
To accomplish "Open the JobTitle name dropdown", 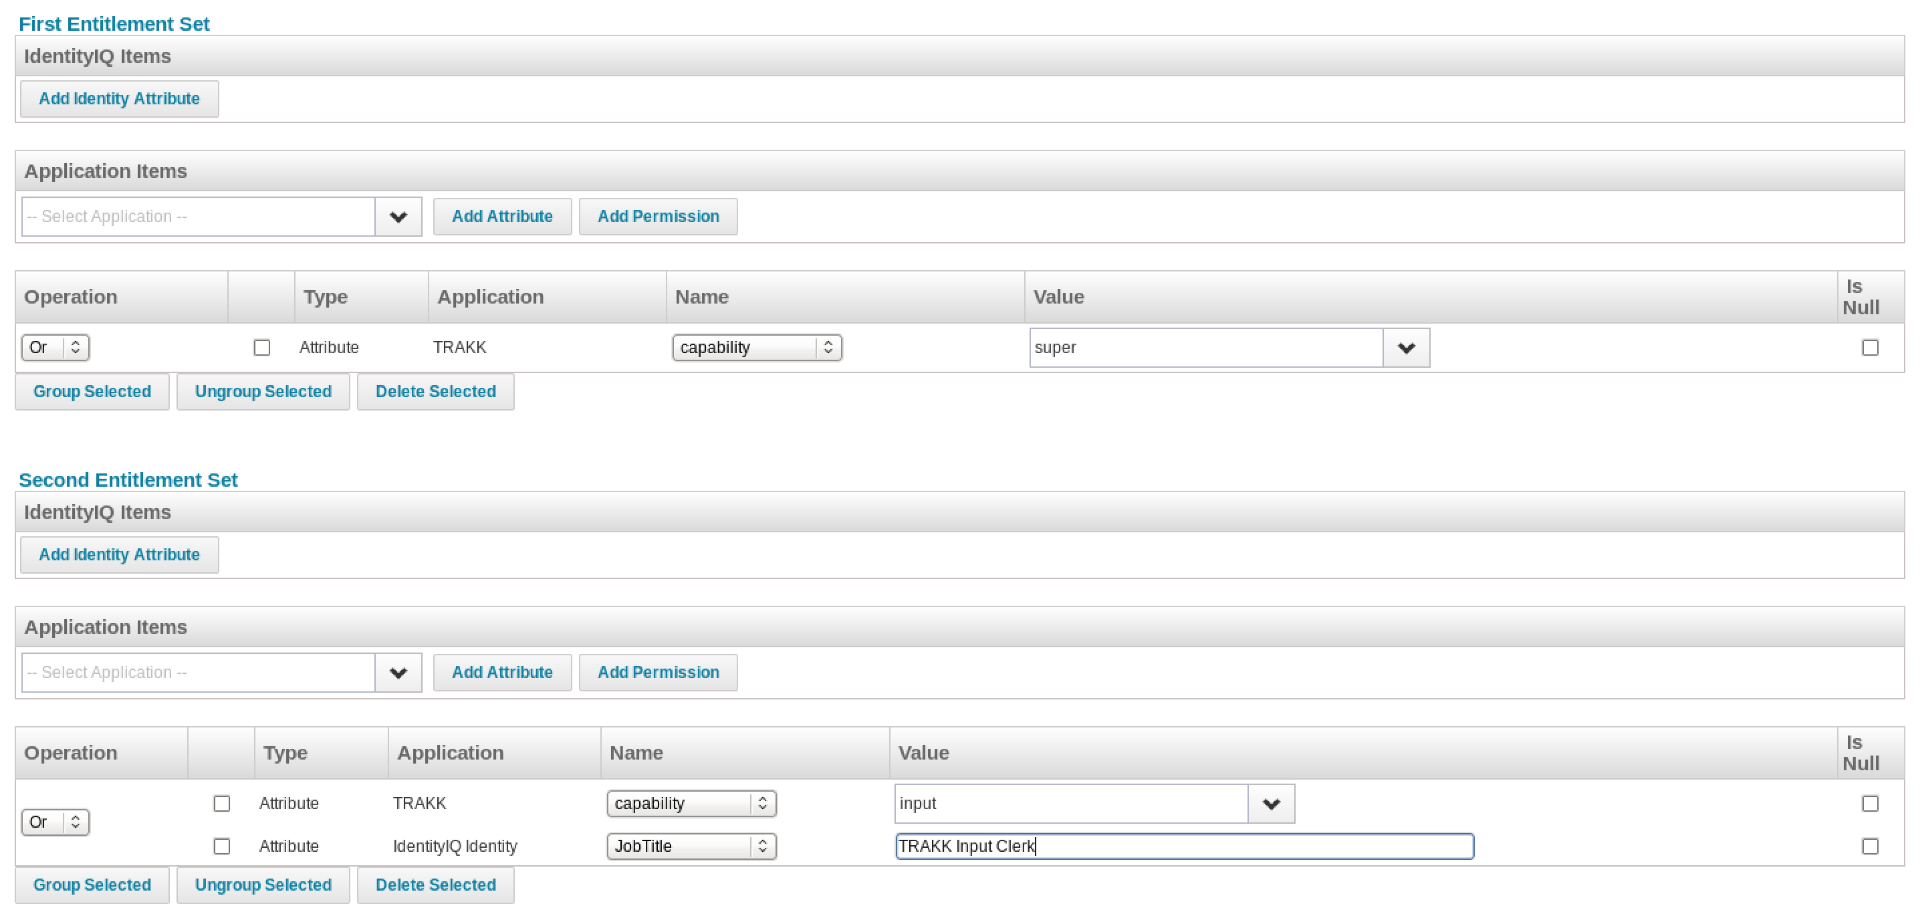I will tap(691, 847).
